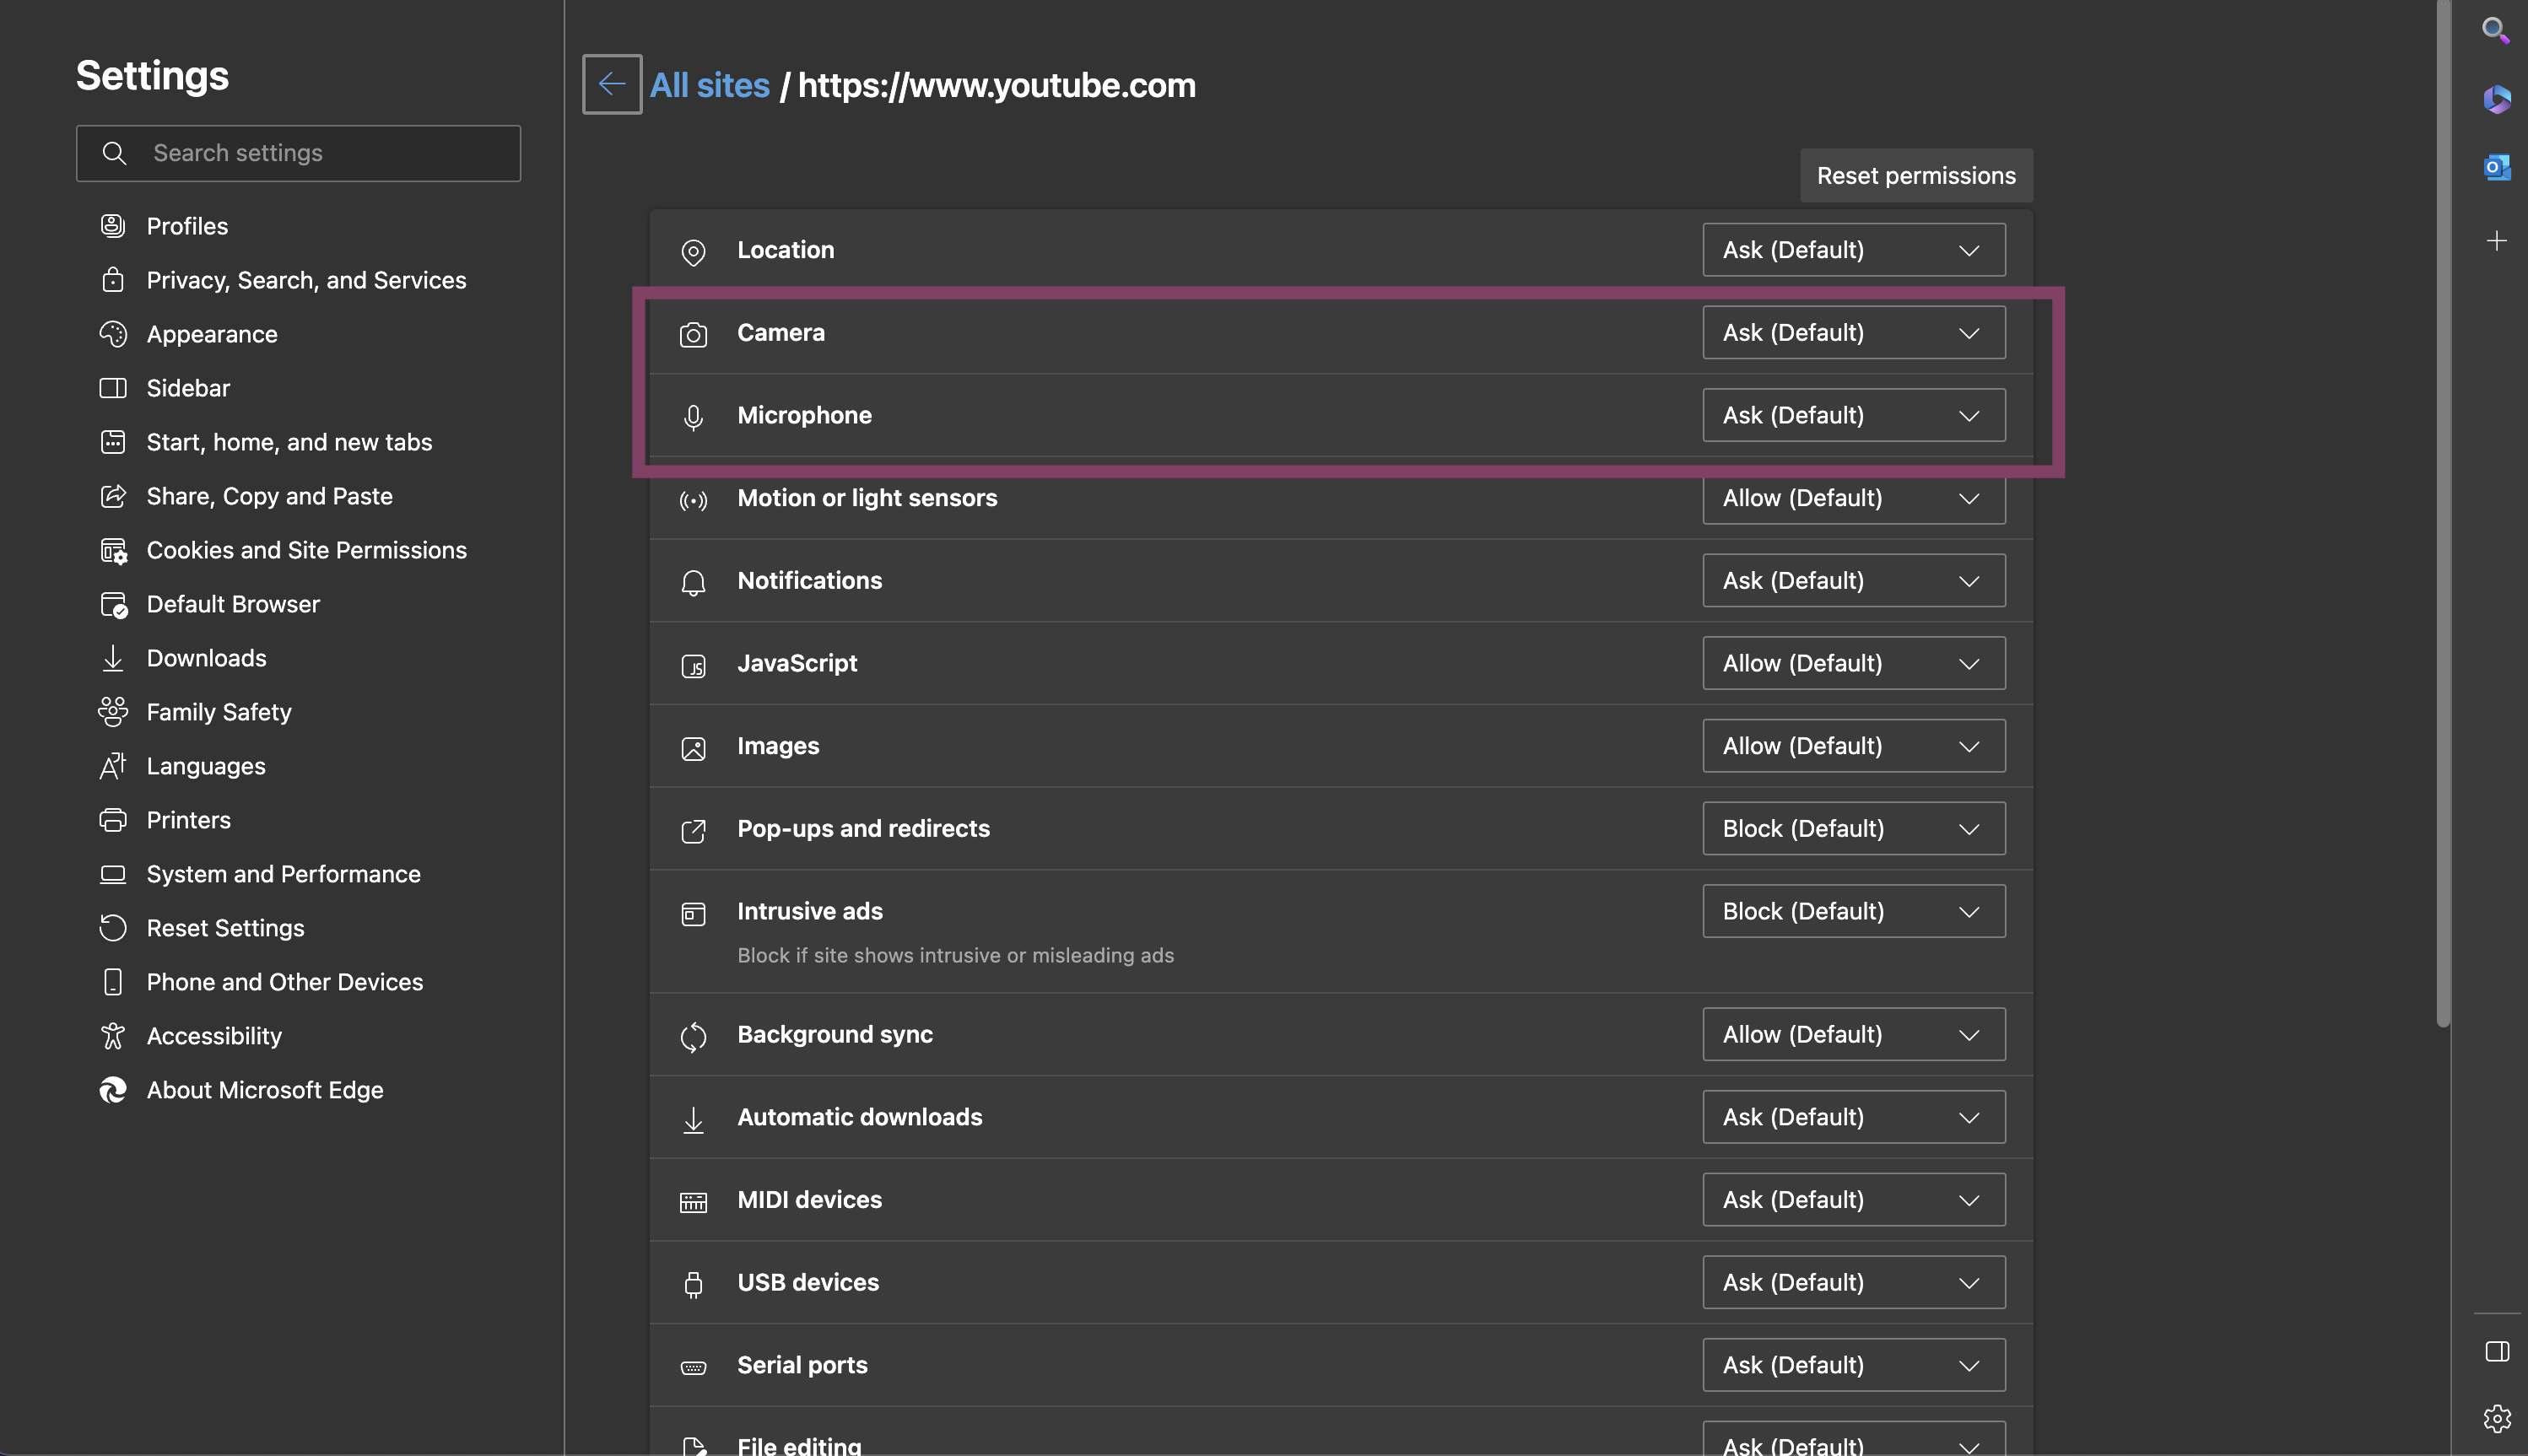Open the Background sync dropdown

coord(1854,1034)
